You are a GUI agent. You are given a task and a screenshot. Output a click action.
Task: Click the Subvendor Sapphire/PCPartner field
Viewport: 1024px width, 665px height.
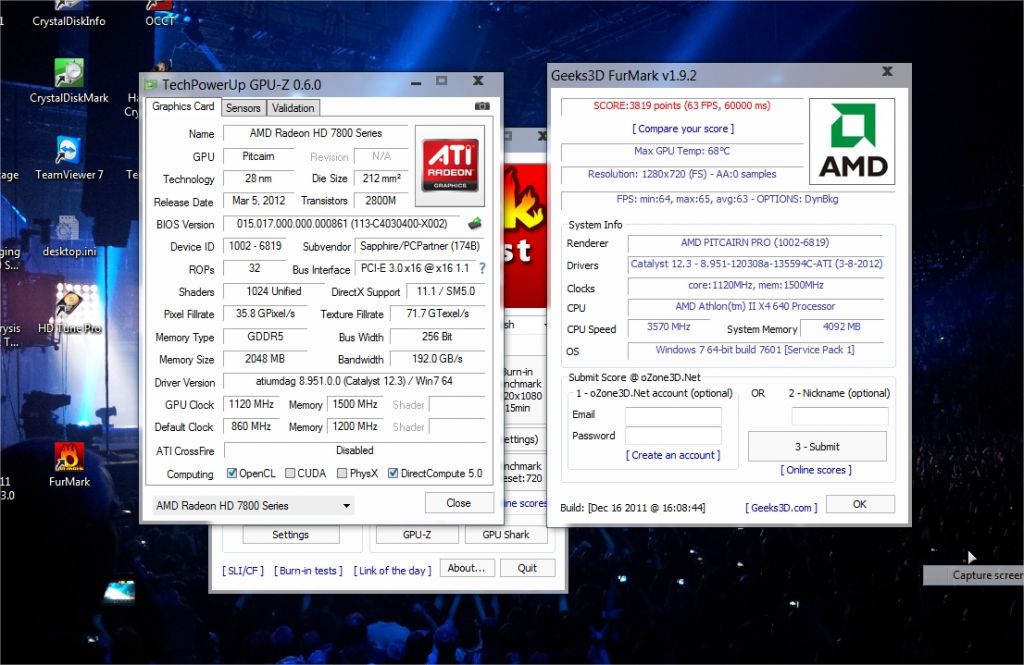pyautogui.click(x=420, y=246)
